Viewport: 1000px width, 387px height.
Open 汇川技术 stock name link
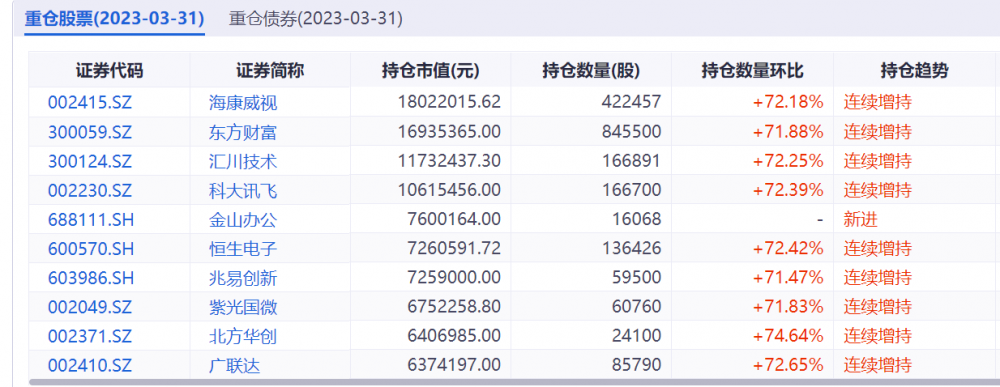(x=243, y=161)
